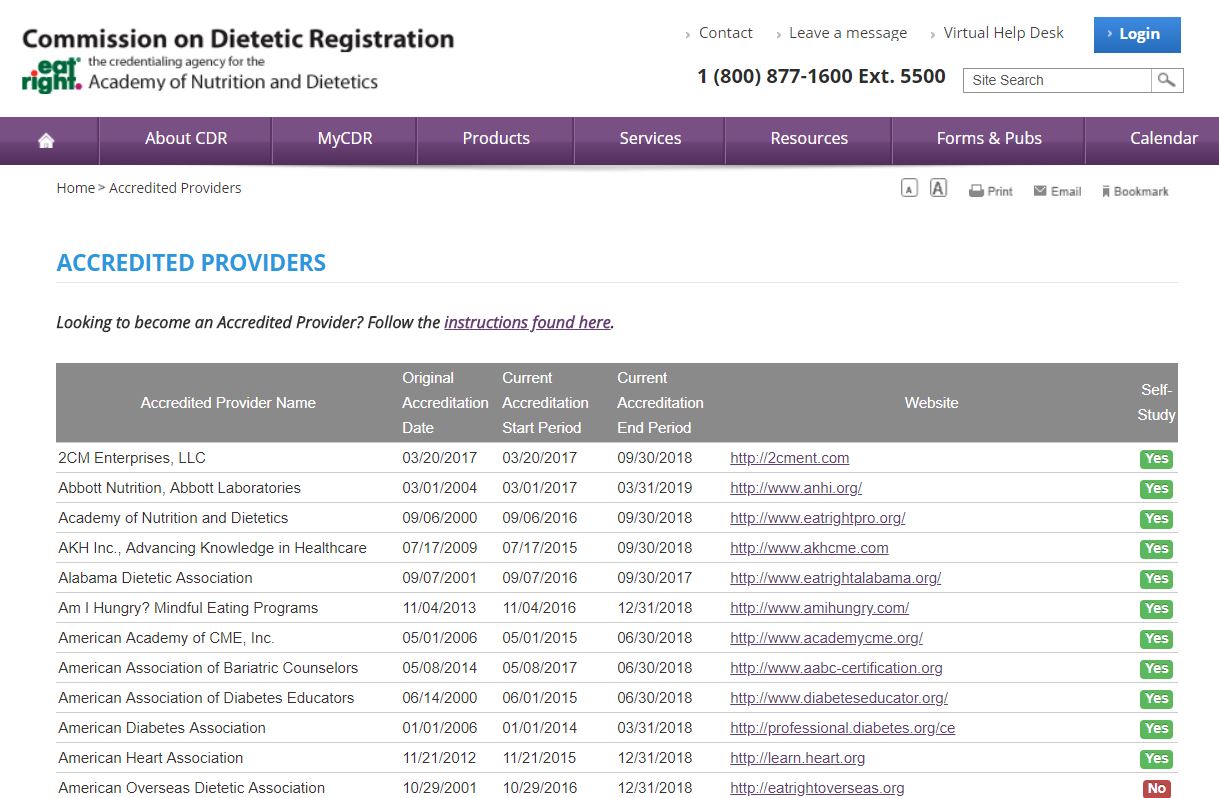Expand the Resources menu
This screenshot has height=798, width=1219.
click(x=809, y=139)
